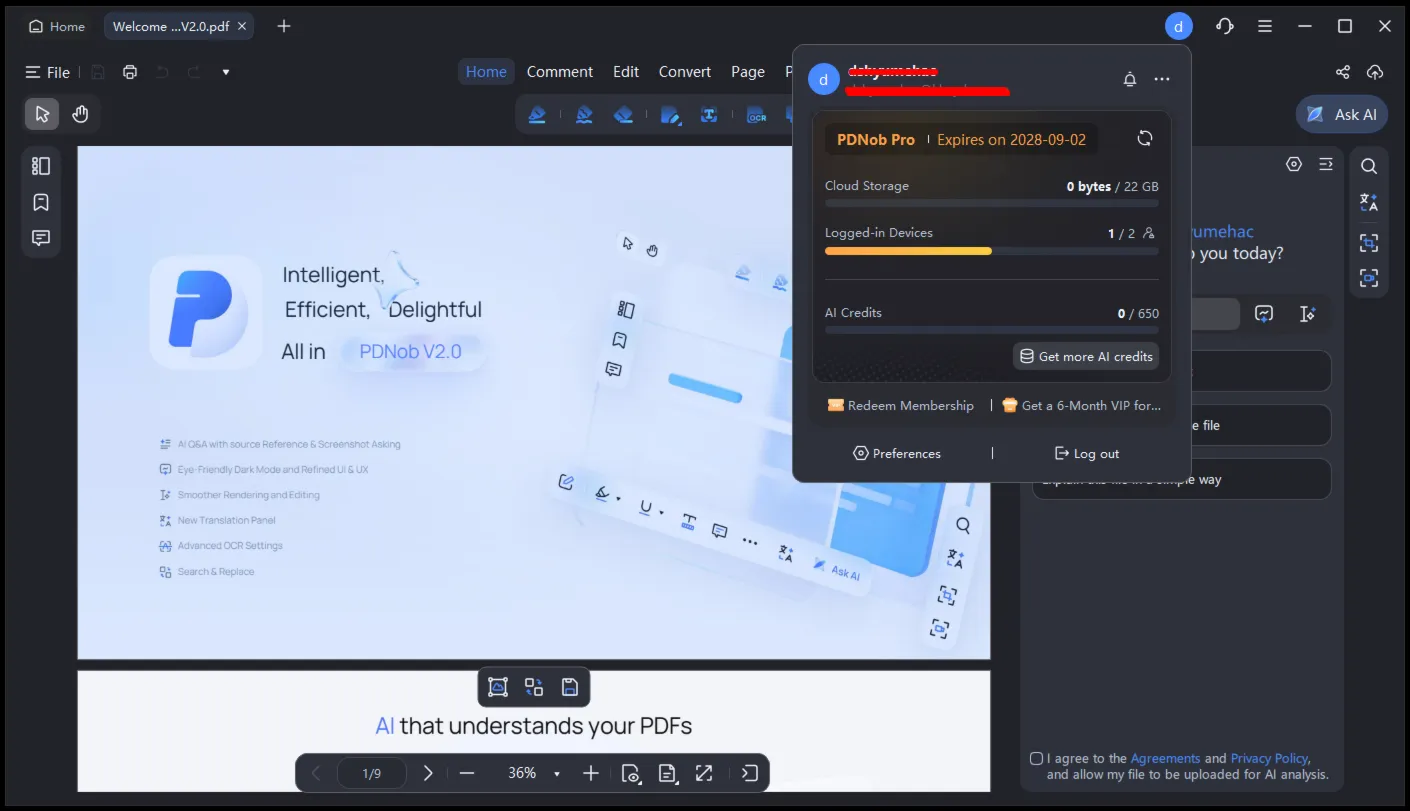This screenshot has height=811, width=1410.
Task: Click the customer support headset icon
Action: click(1225, 26)
